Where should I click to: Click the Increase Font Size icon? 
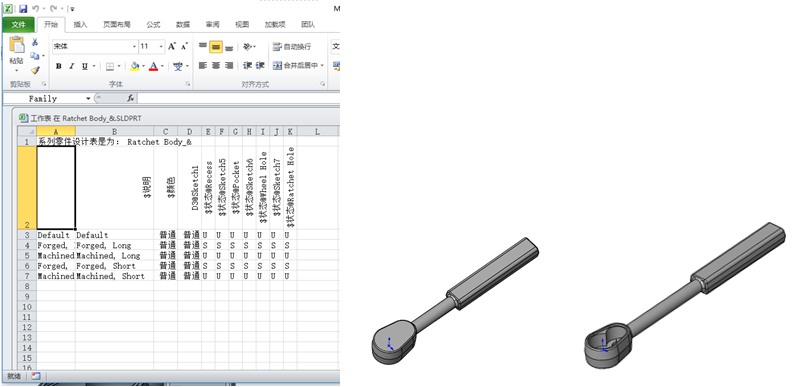click(x=172, y=46)
